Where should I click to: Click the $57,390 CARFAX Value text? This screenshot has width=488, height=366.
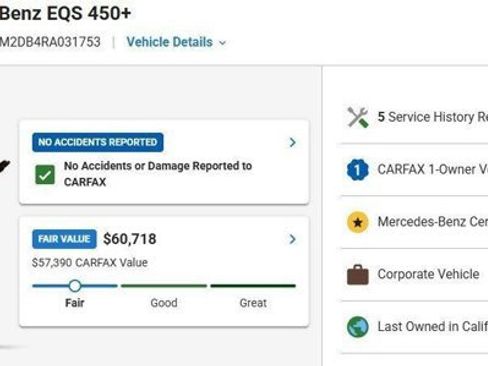coord(90,263)
